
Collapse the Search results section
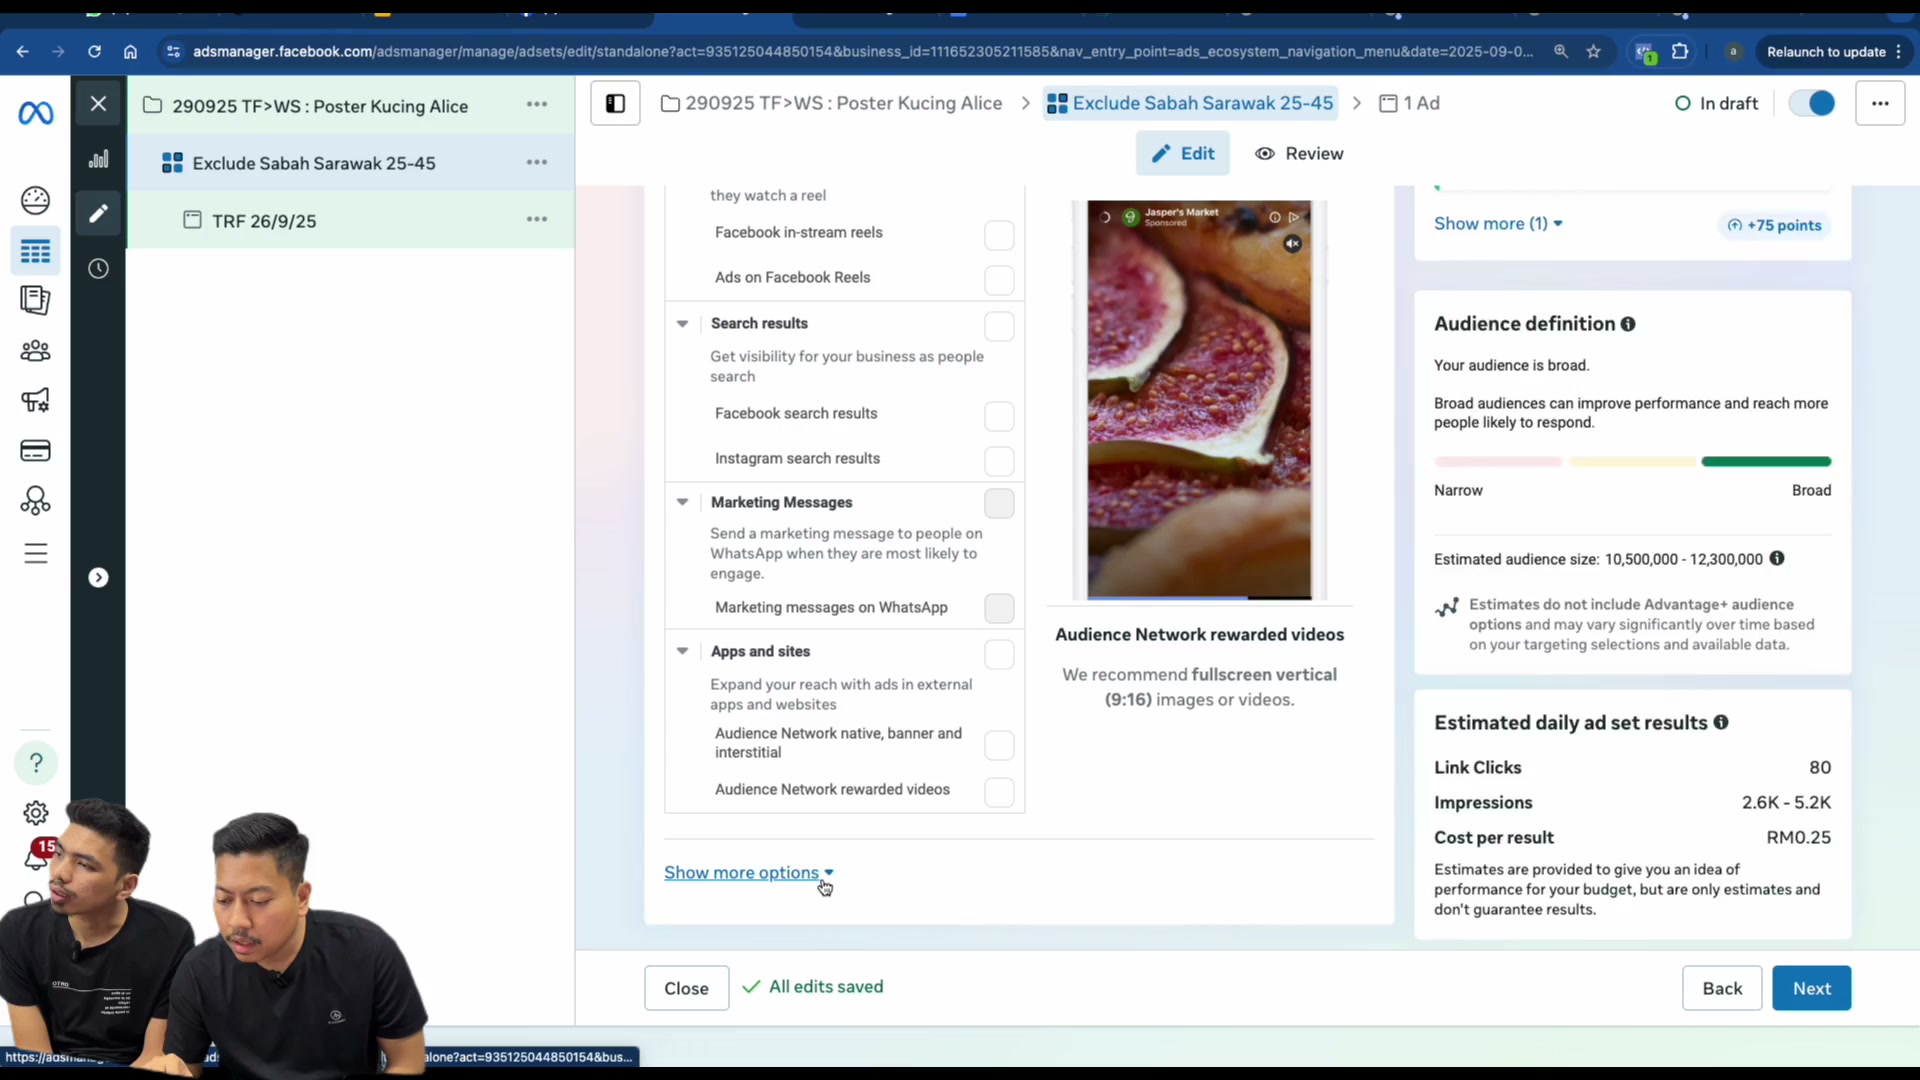682,323
